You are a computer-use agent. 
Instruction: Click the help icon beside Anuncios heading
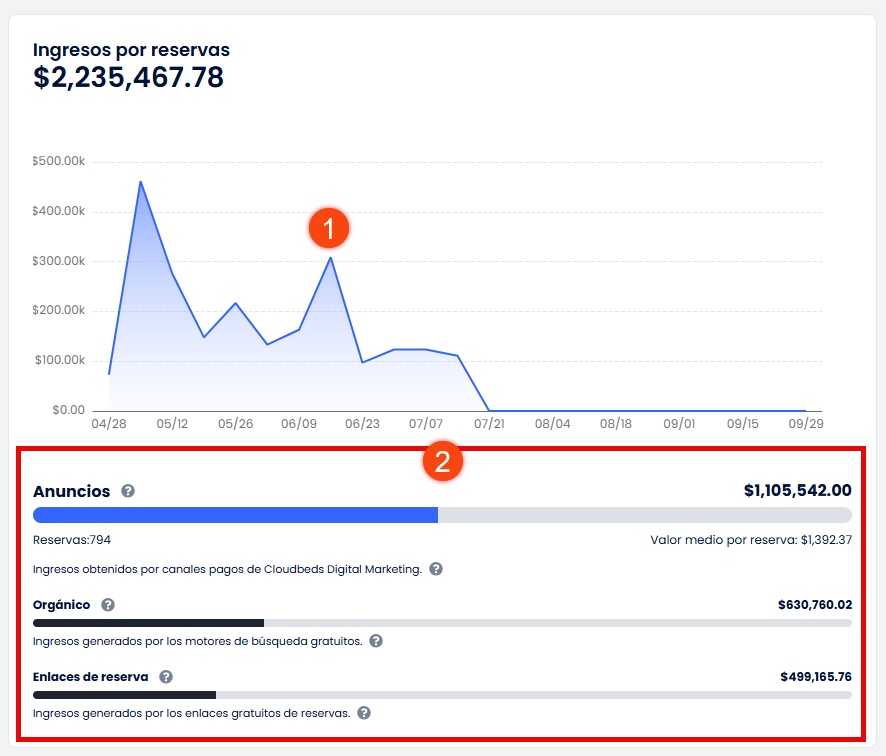[x=128, y=491]
